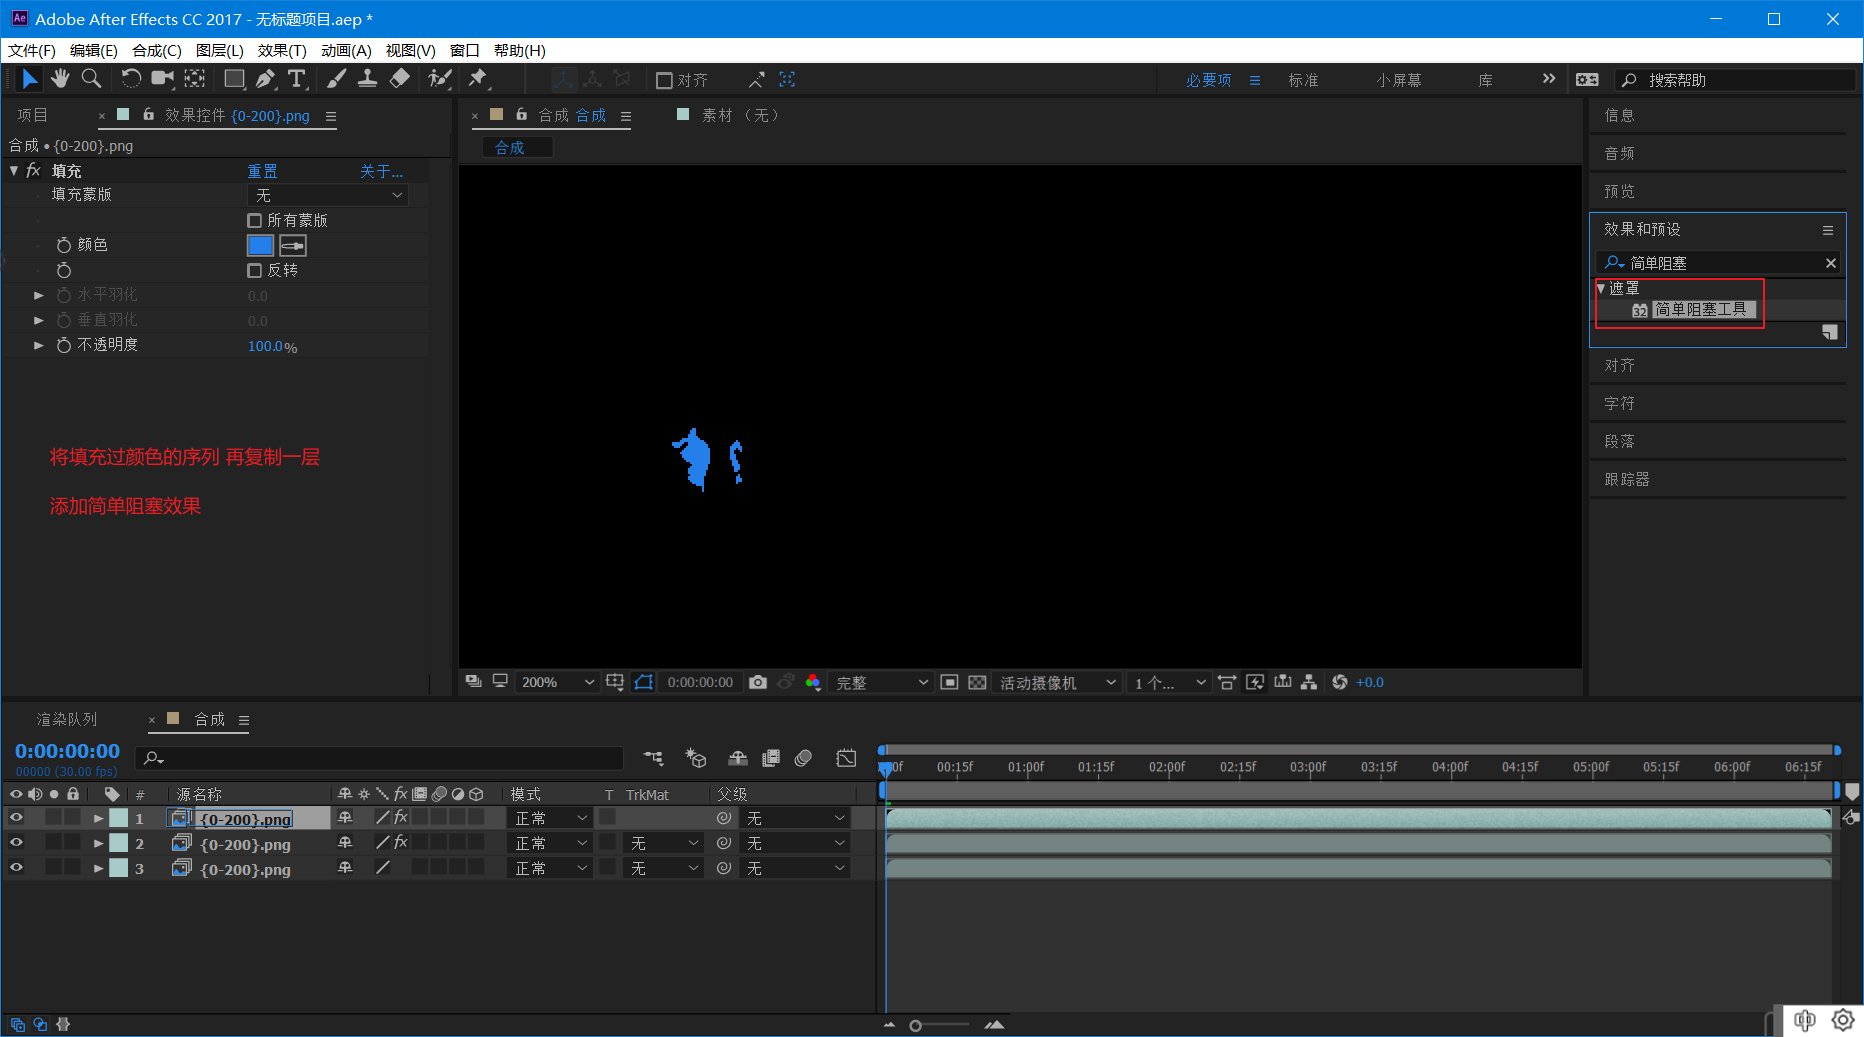
Task: Select the Pen tool
Action: [265, 79]
